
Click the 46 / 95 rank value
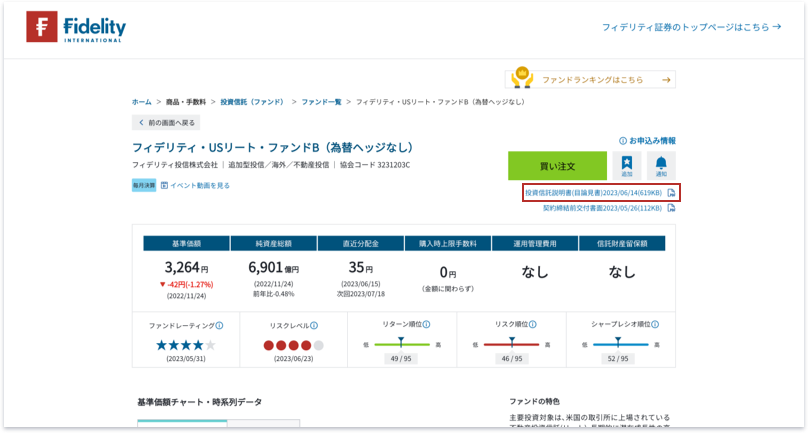pyautogui.click(x=512, y=359)
